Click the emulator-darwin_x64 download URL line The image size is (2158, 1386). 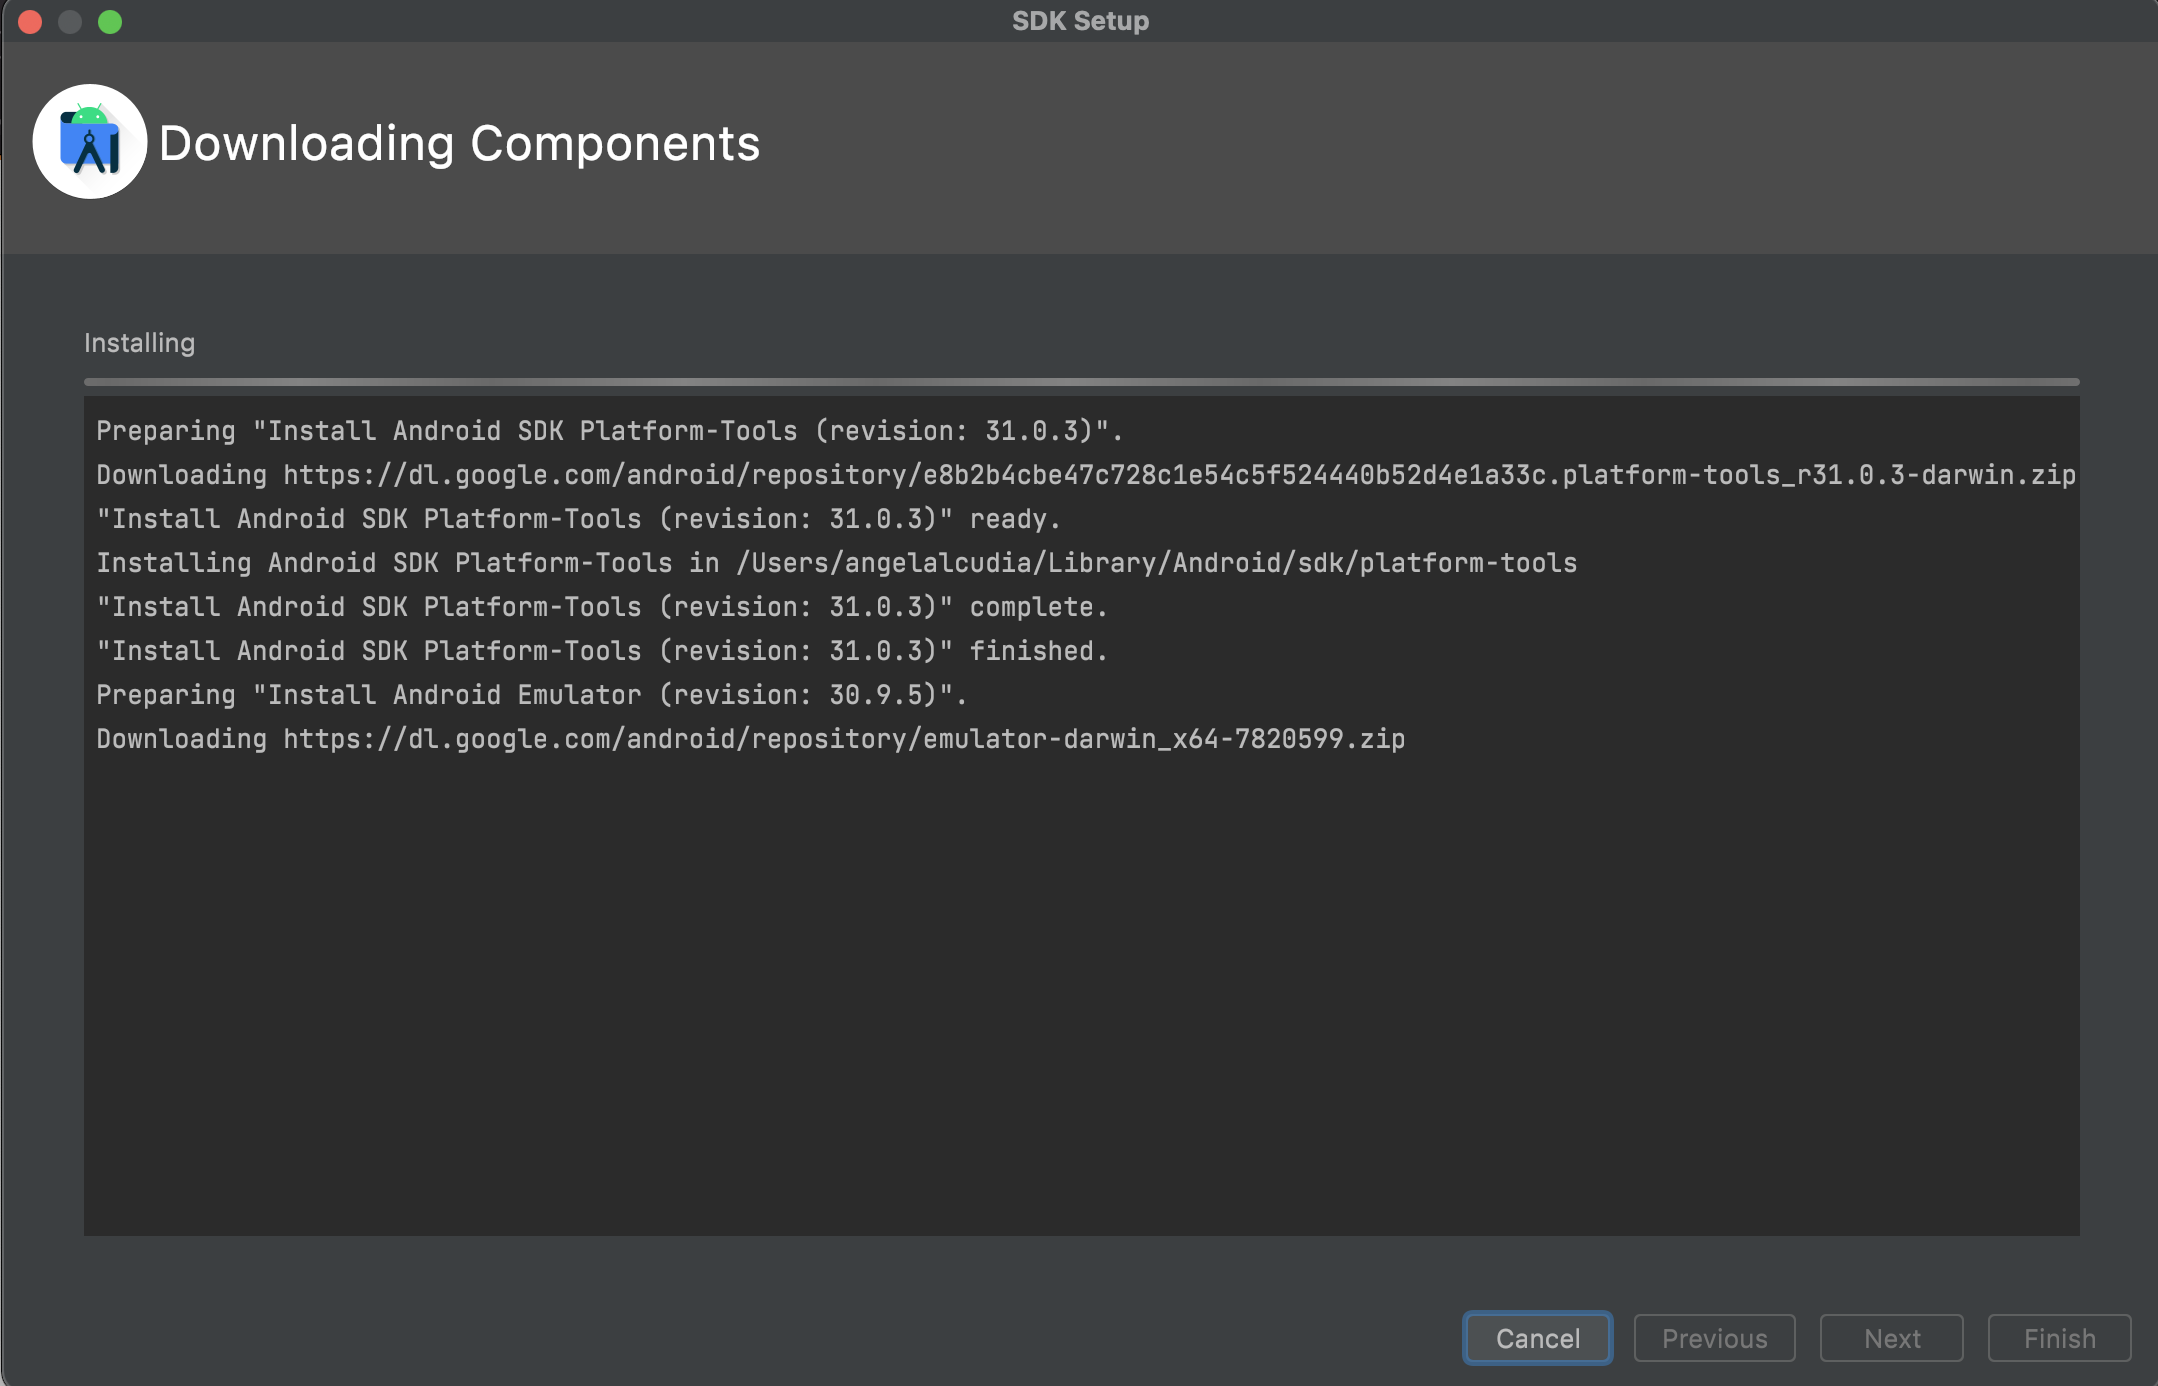[751, 739]
